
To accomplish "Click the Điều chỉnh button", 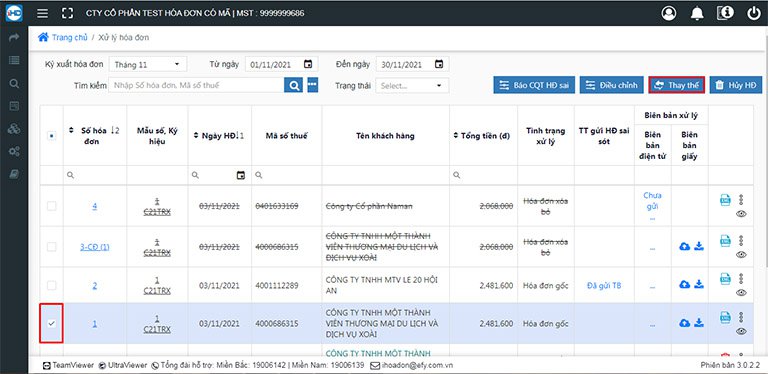I will 612,85.
